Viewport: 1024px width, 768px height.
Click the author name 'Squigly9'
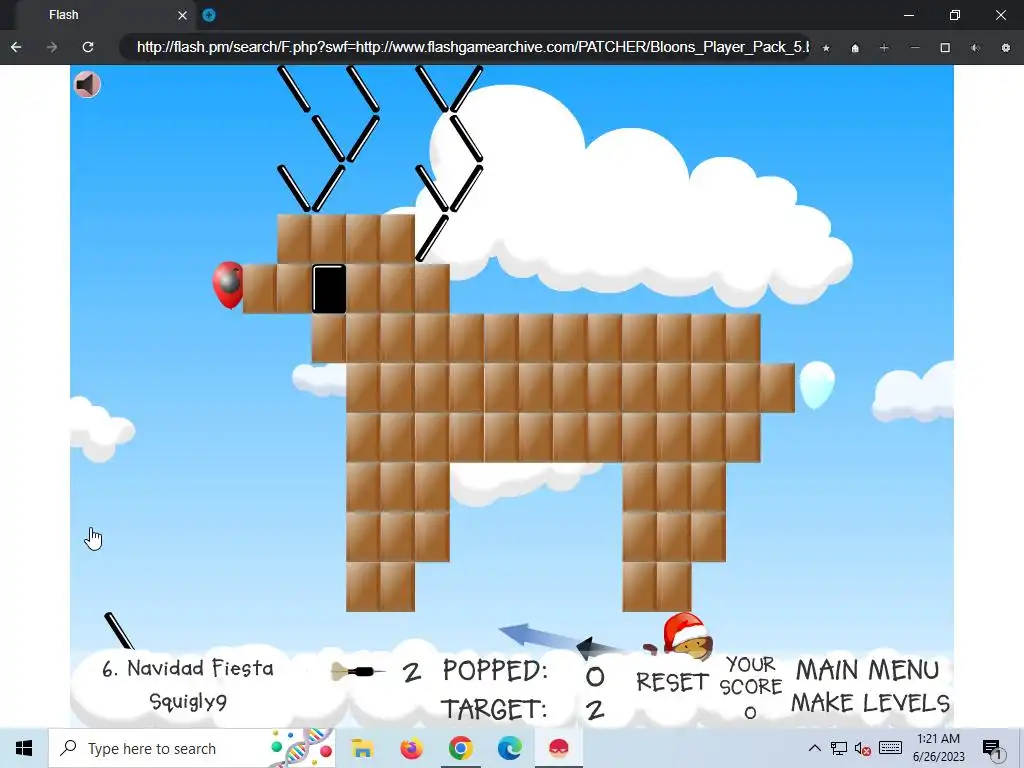[188, 701]
